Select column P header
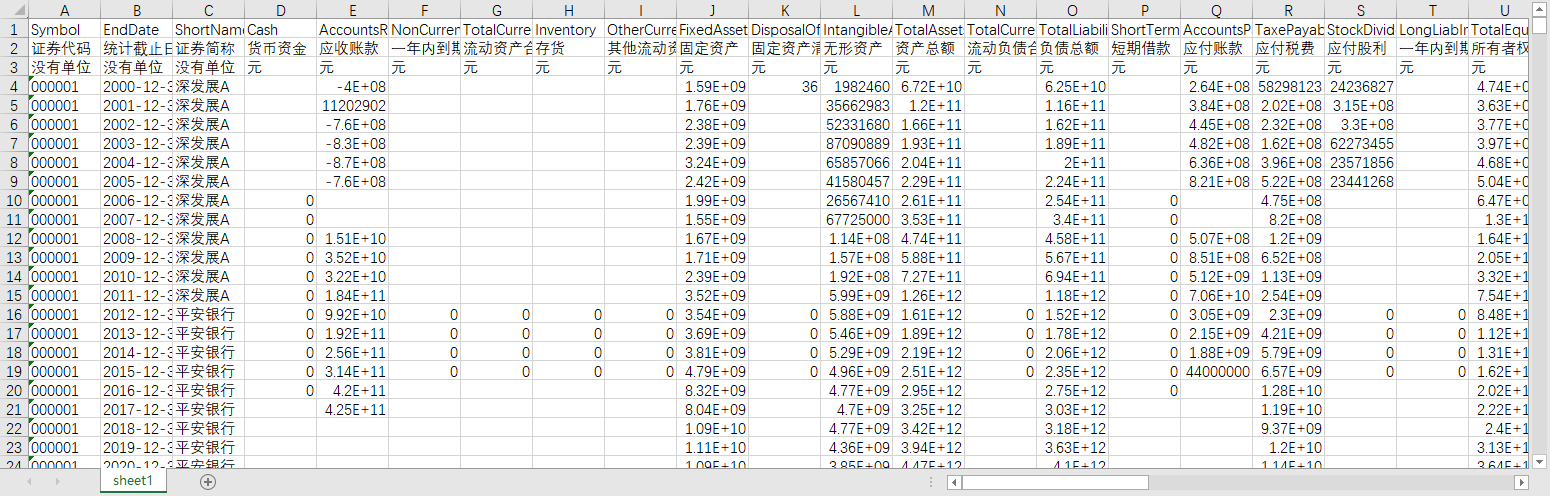Image resolution: width=1550 pixels, height=496 pixels. tap(1144, 10)
